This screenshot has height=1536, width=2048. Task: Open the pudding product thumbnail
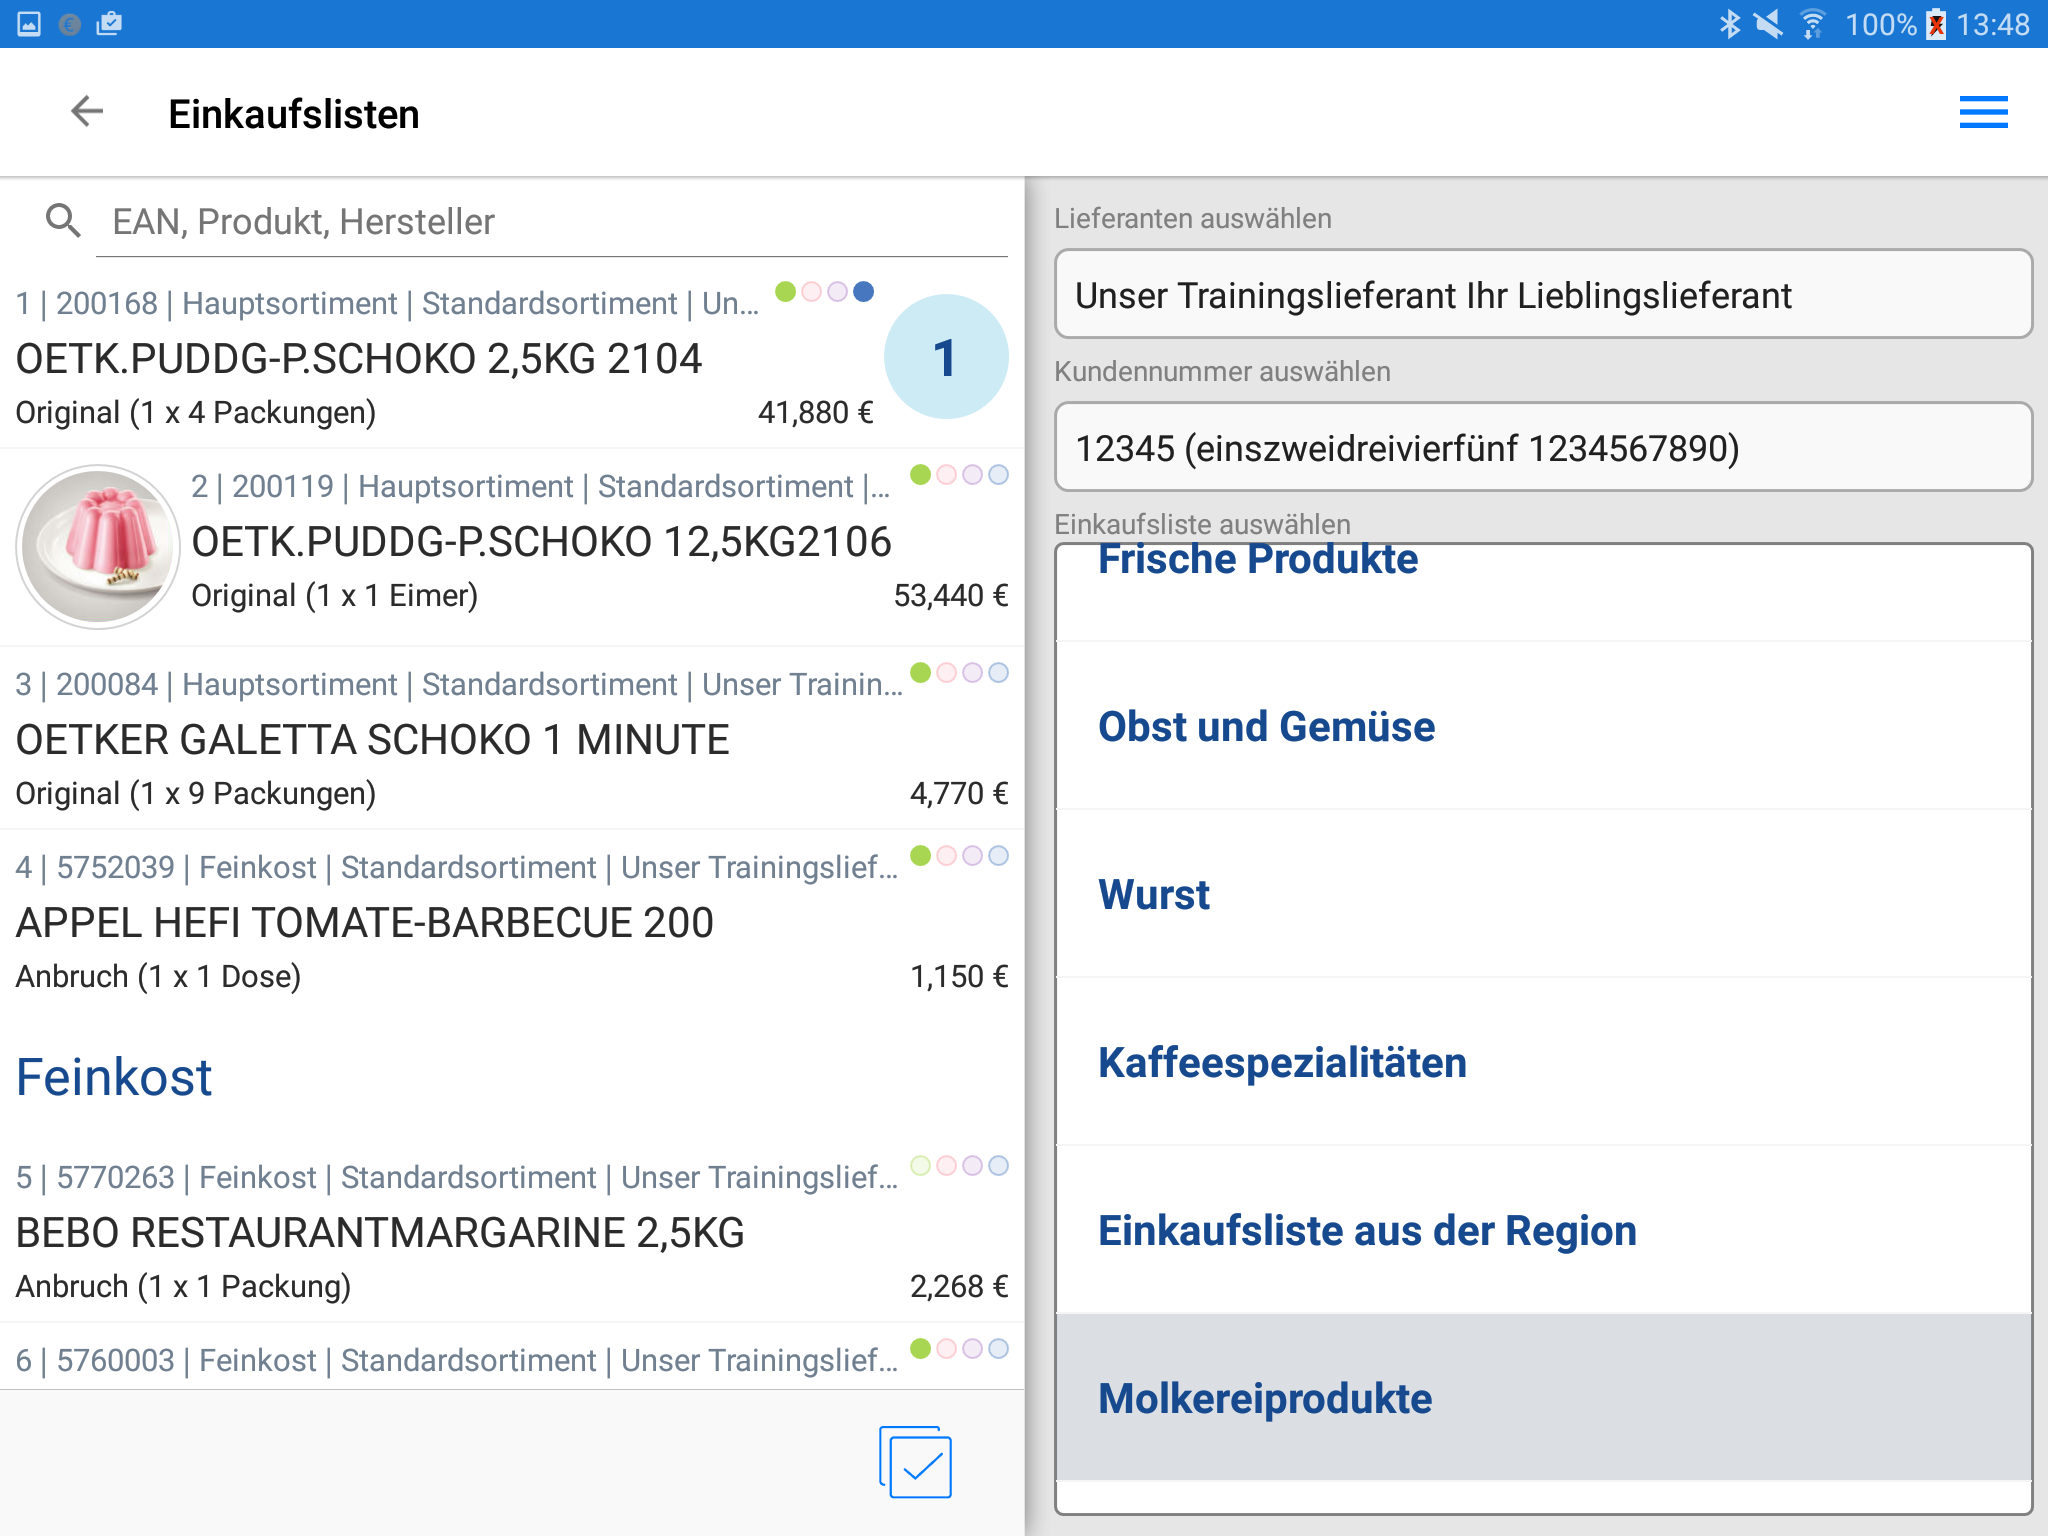click(98, 546)
